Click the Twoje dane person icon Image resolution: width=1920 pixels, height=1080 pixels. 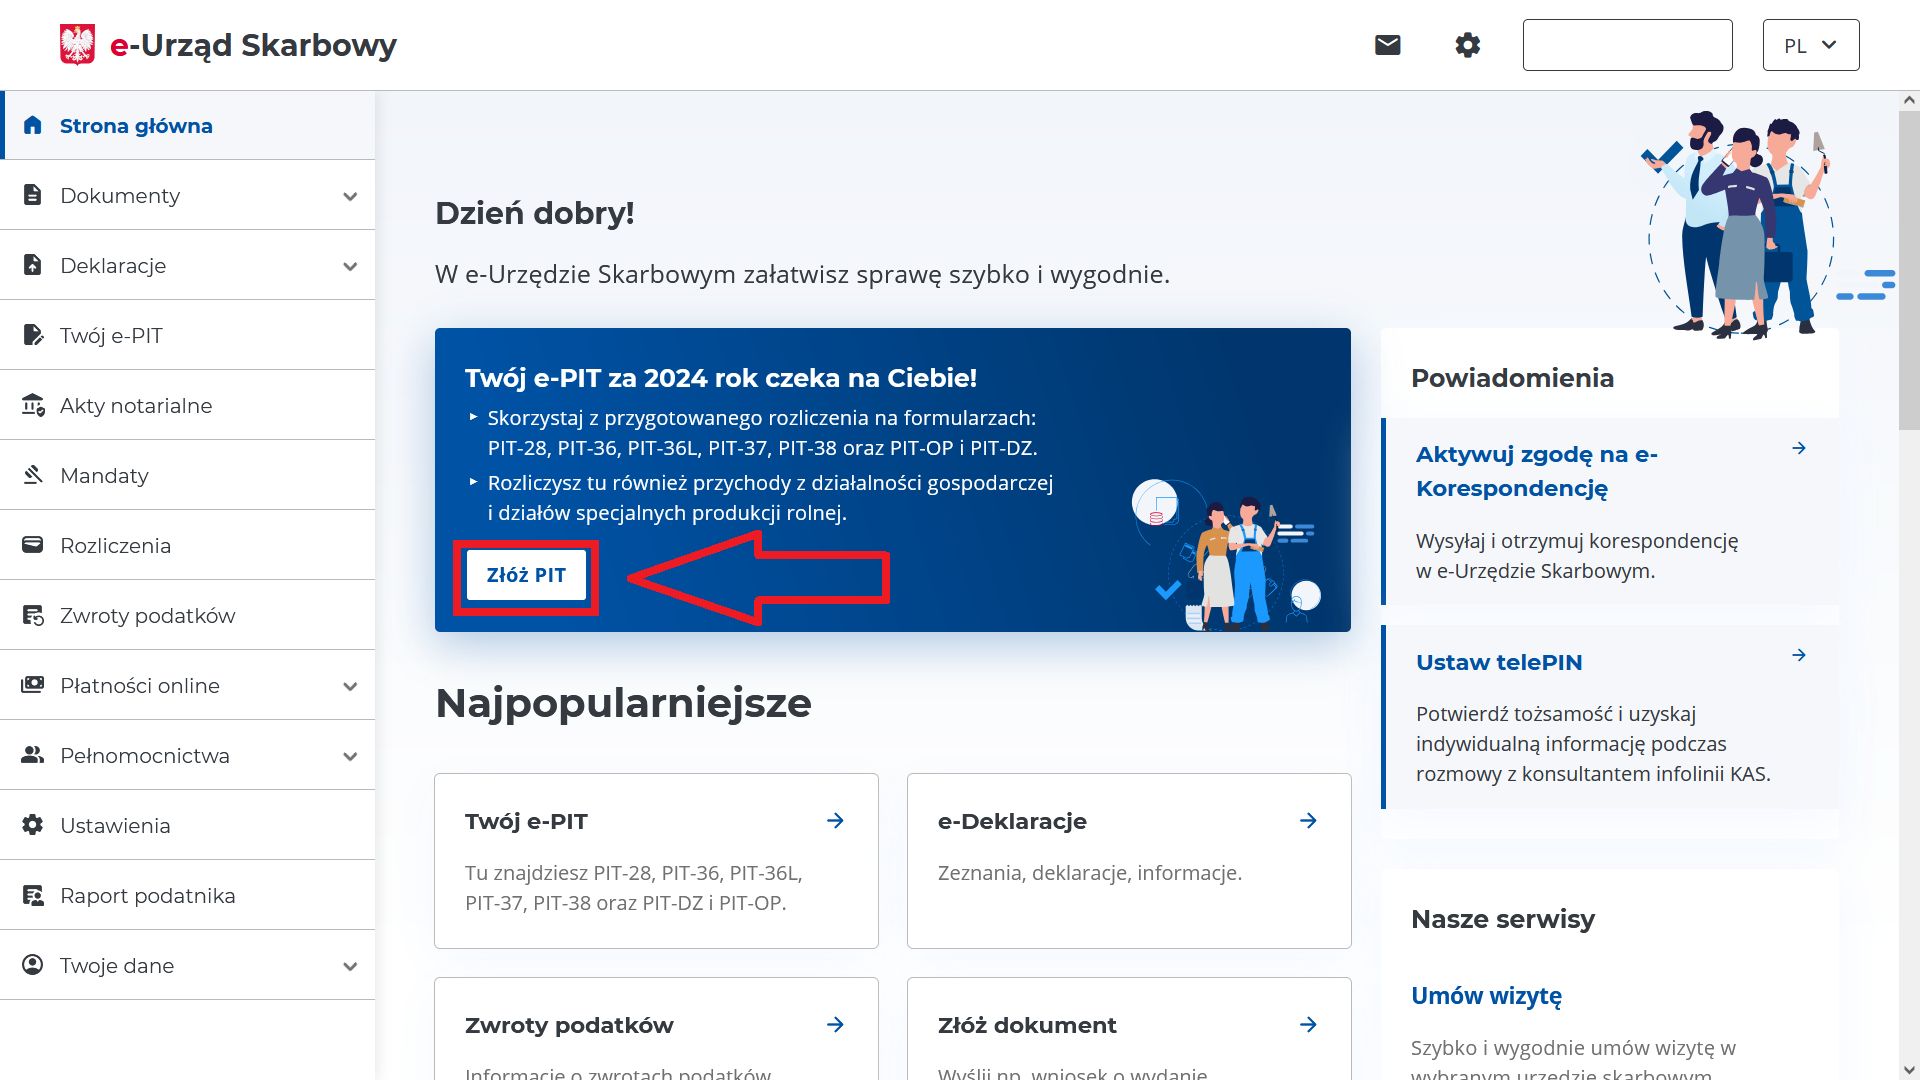point(33,965)
